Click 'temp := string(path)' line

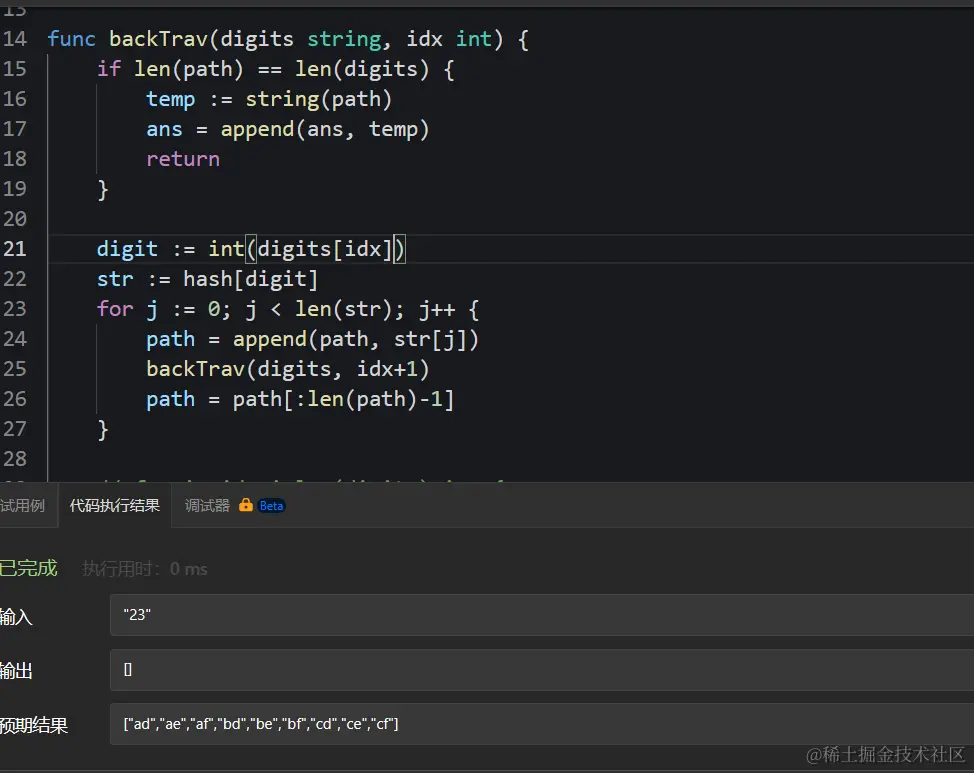coord(269,99)
